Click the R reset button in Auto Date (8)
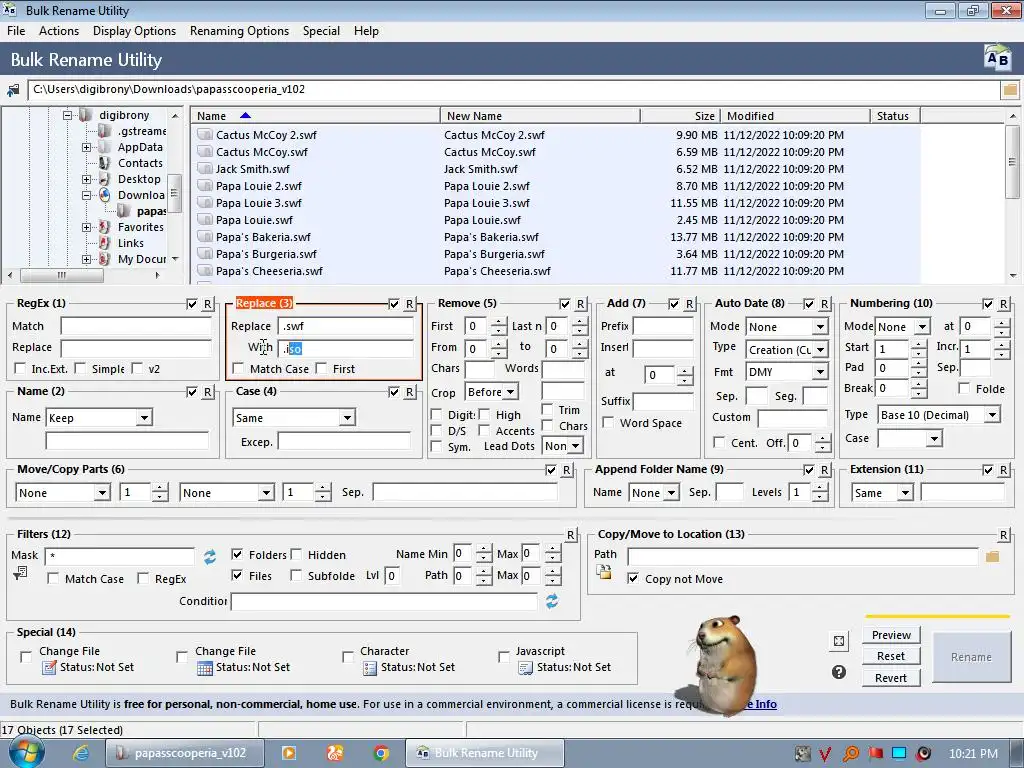This screenshot has width=1024, height=768. click(x=825, y=304)
